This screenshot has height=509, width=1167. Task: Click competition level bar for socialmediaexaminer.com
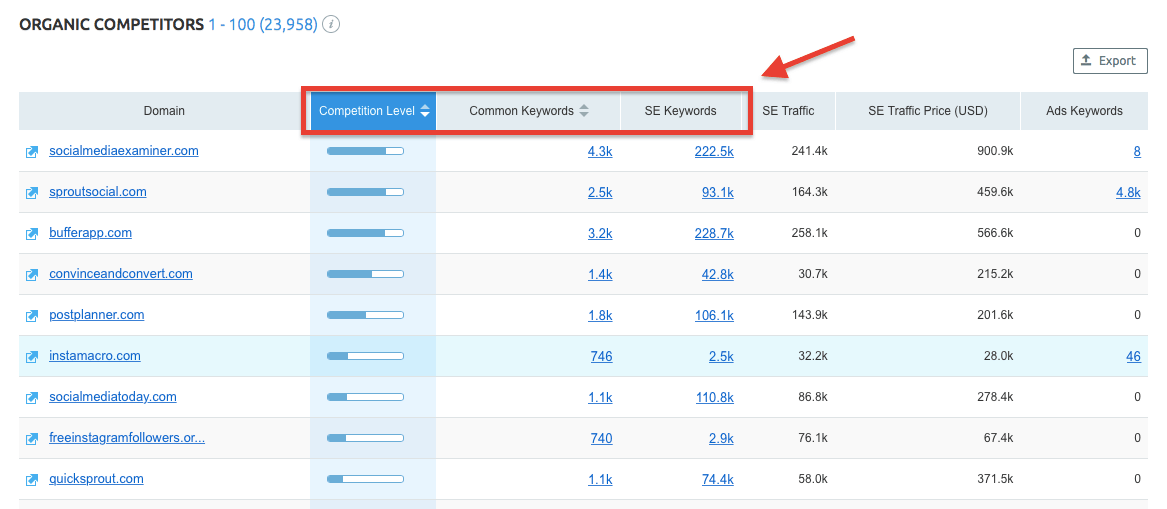365,151
